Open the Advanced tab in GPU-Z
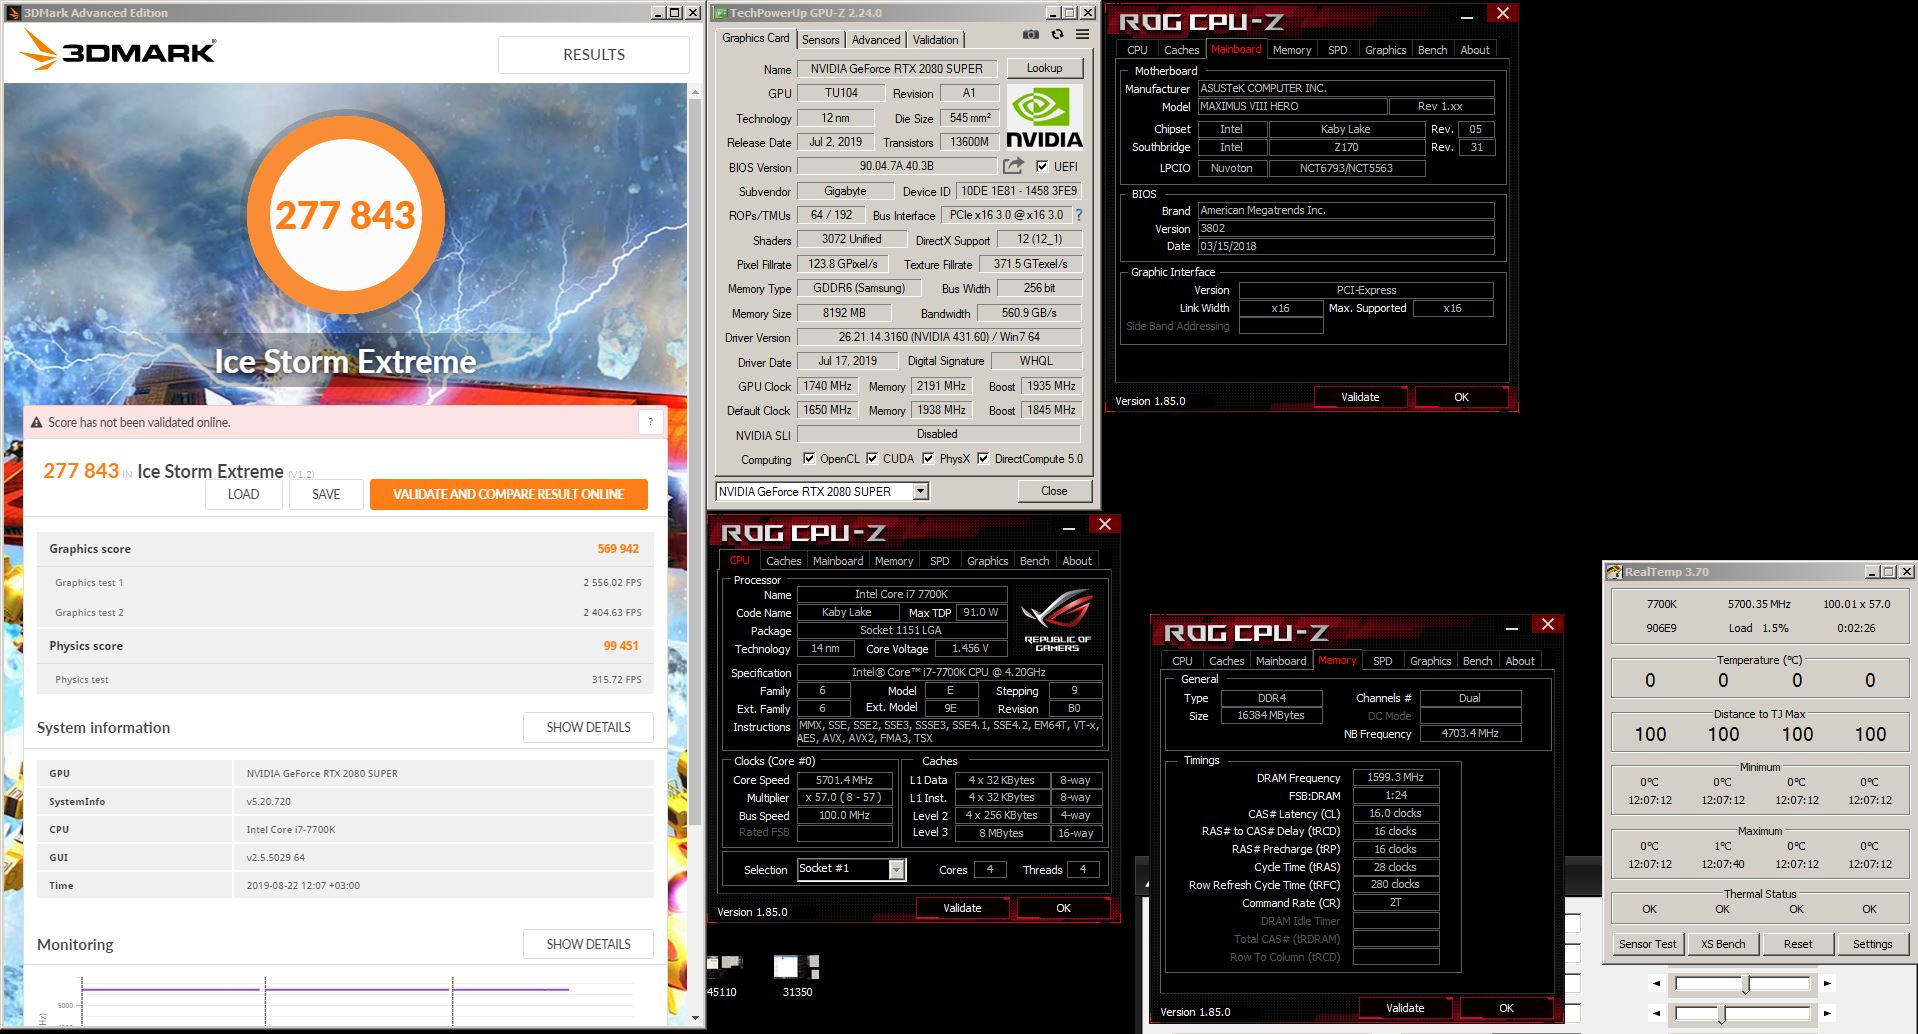This screenshot has height=1034, width=1918. tap(876, 40)
